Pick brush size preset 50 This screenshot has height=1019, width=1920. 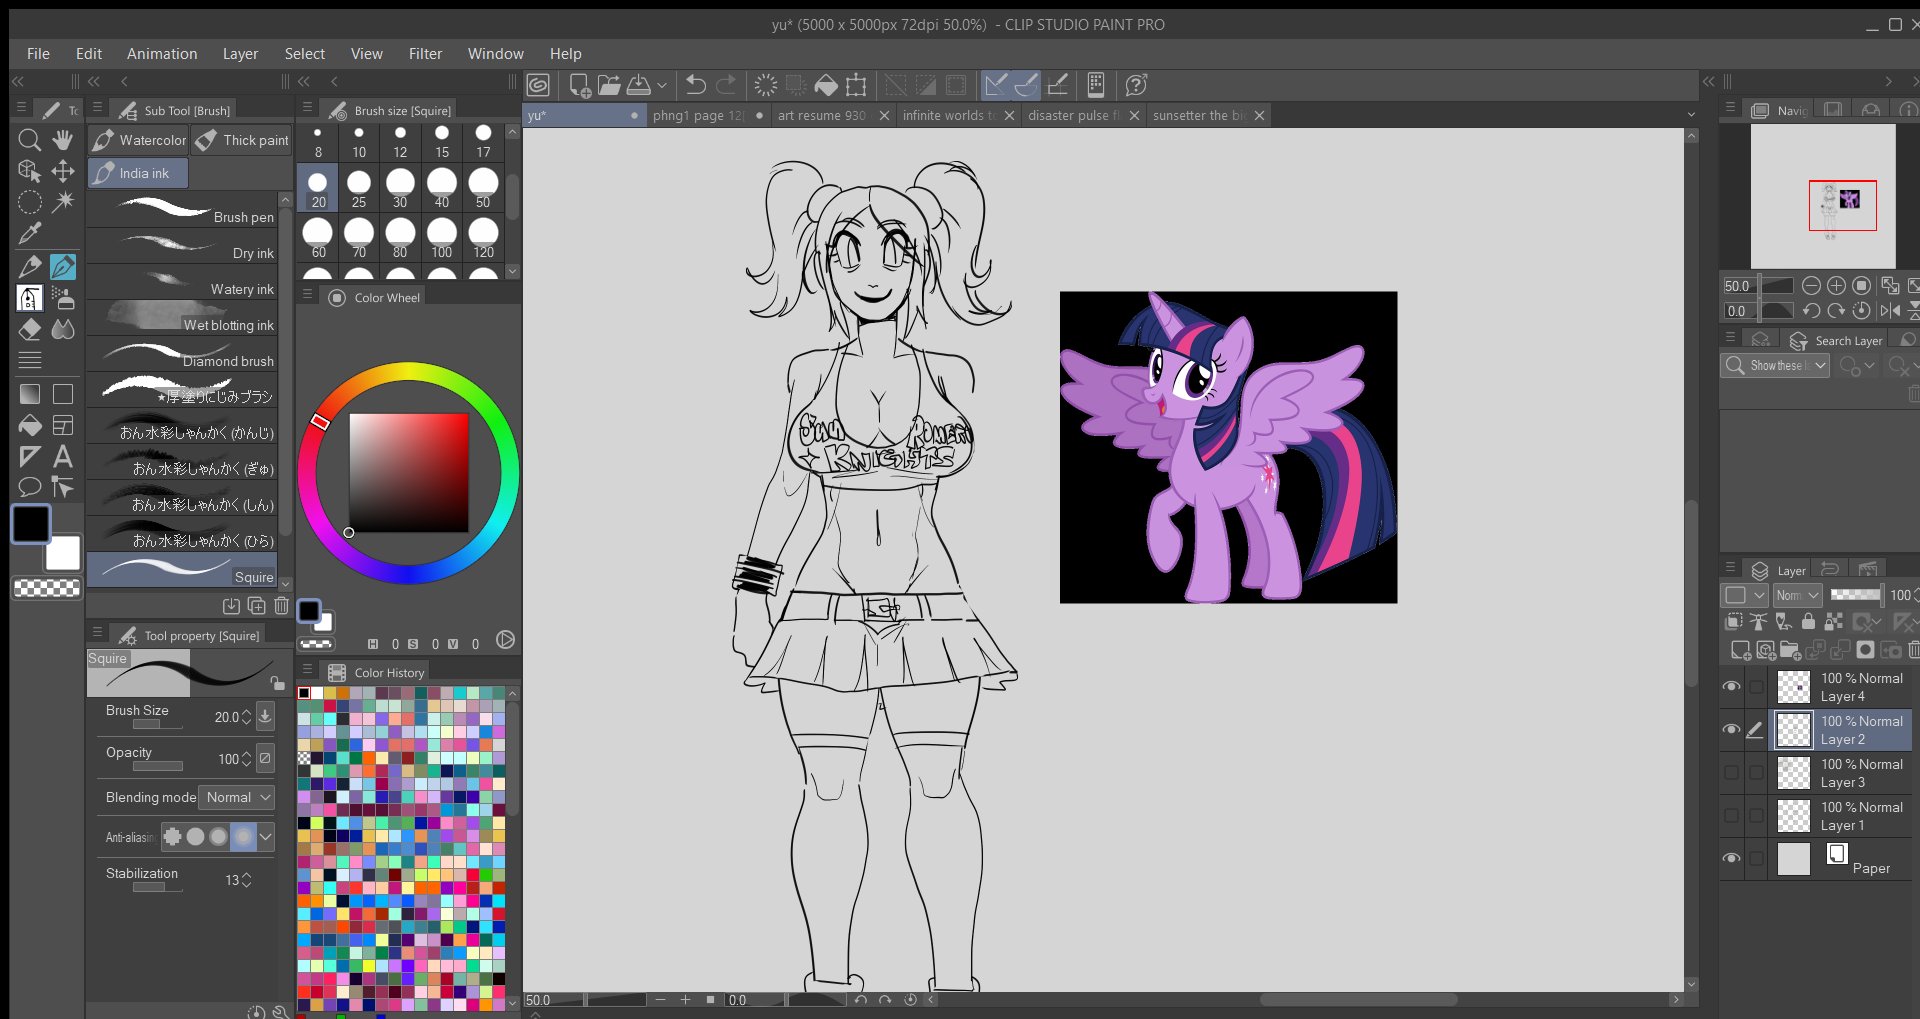483,187
